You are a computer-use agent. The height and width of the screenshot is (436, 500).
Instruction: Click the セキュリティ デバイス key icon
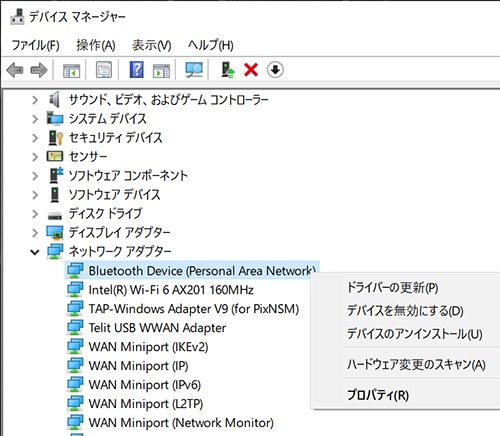click(55, 137)
